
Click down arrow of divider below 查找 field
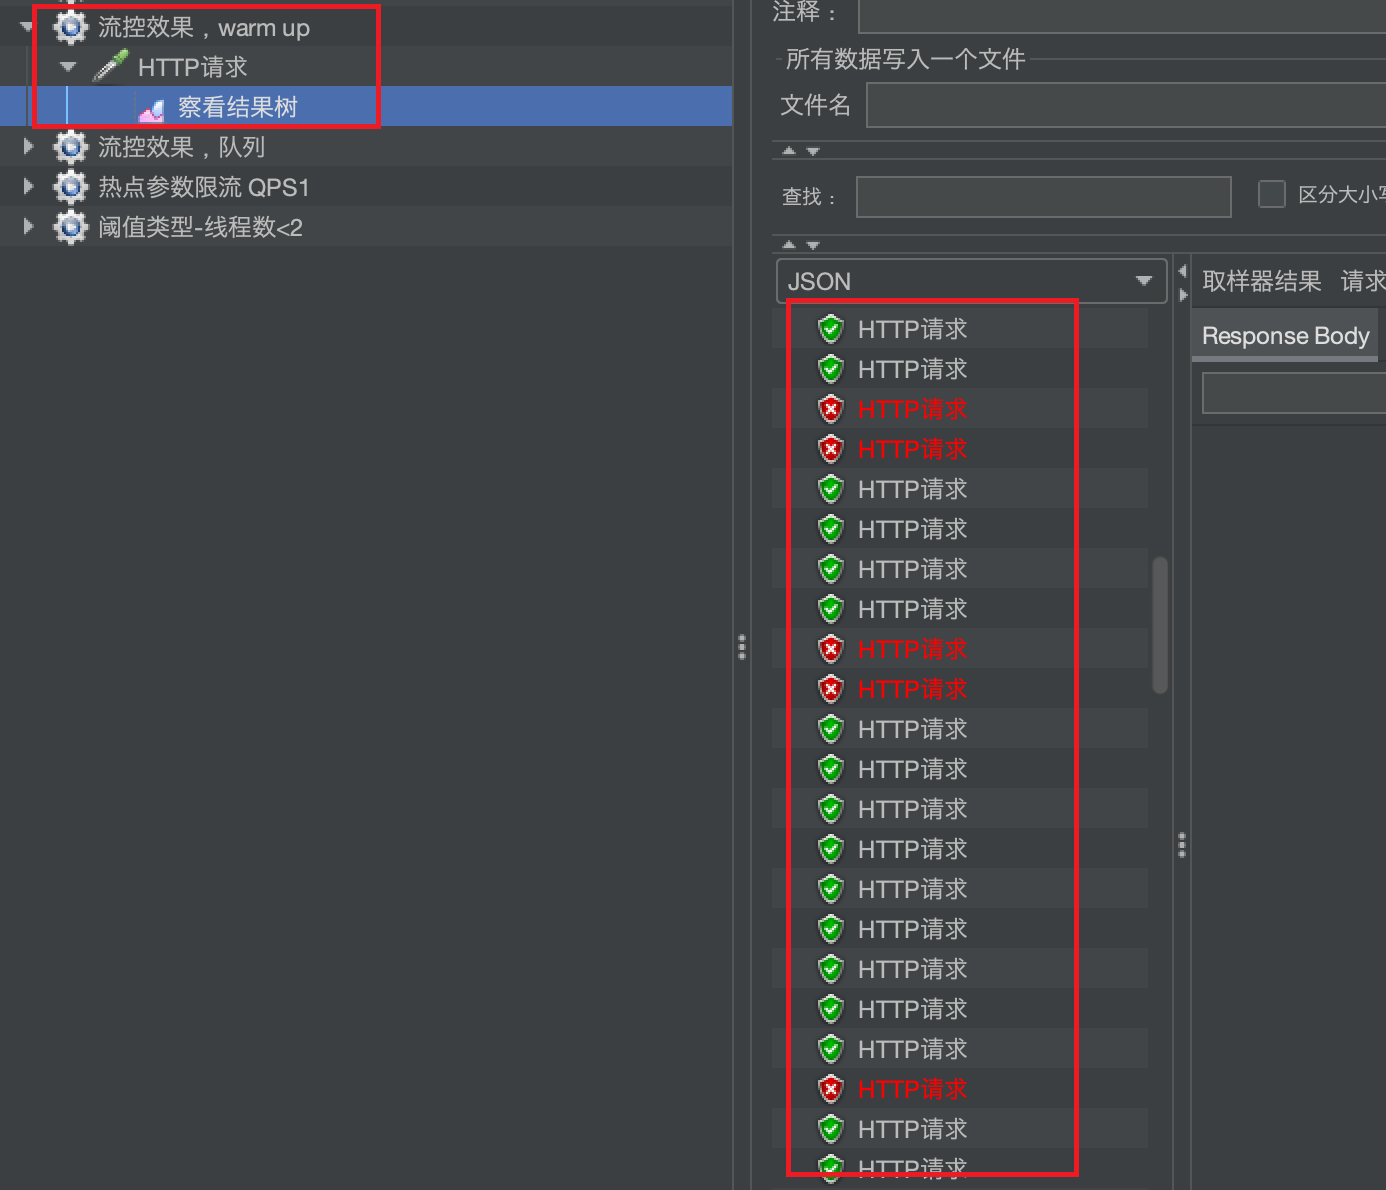[x=812, y=244]
